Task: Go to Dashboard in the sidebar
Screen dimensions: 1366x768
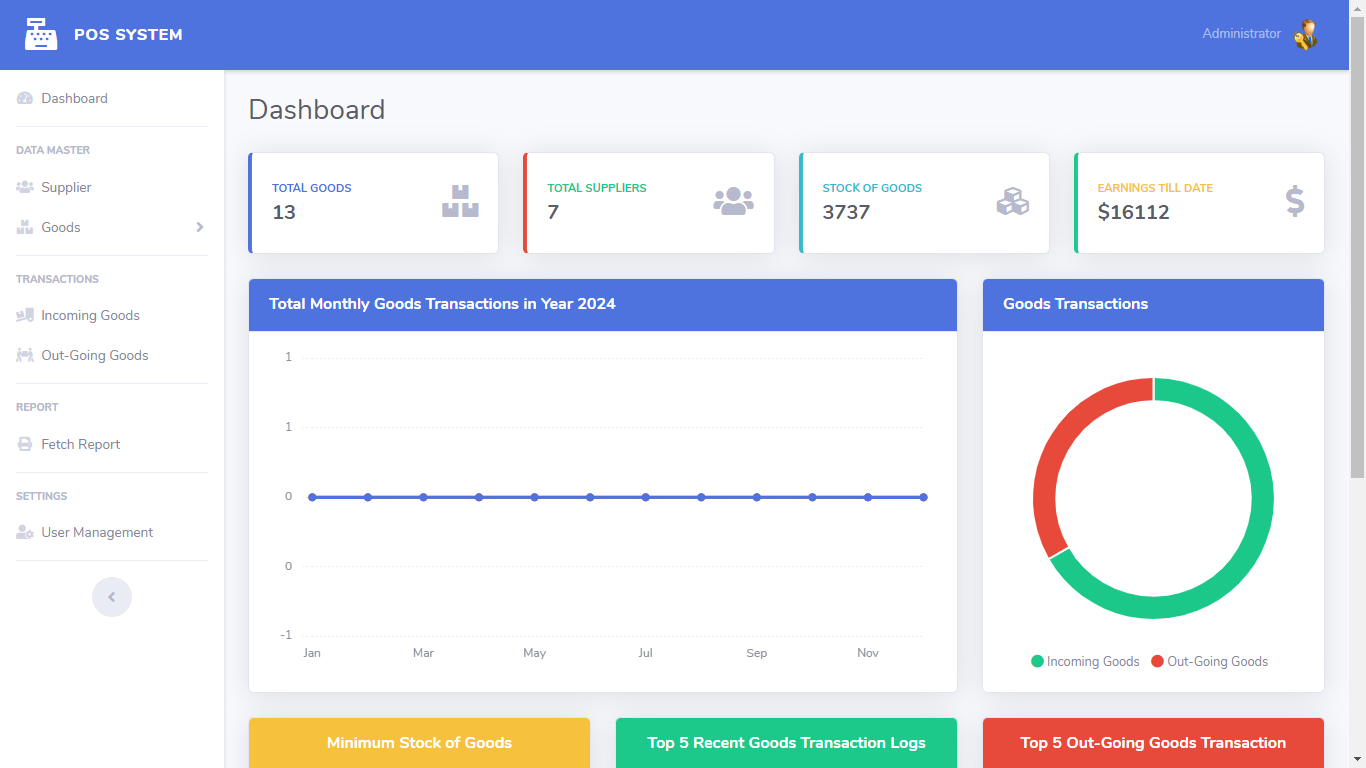Action: pos(74,98)
